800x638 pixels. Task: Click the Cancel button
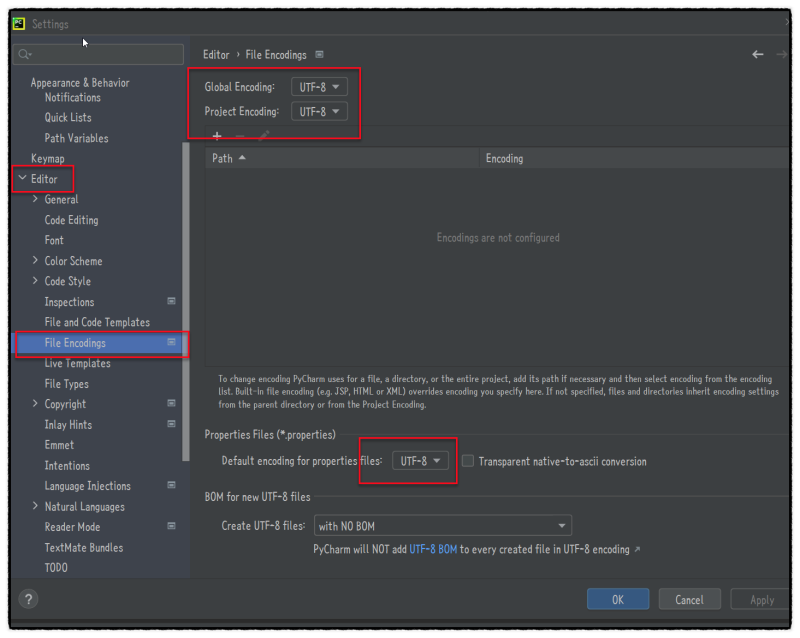tap(689, 599)
